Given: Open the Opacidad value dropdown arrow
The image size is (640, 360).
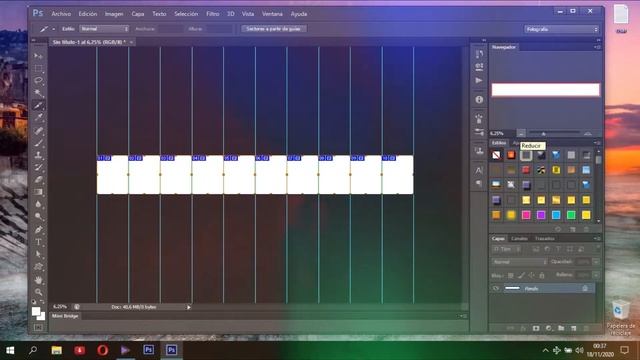Looking at the screenshot, I should tap(596, 262).
